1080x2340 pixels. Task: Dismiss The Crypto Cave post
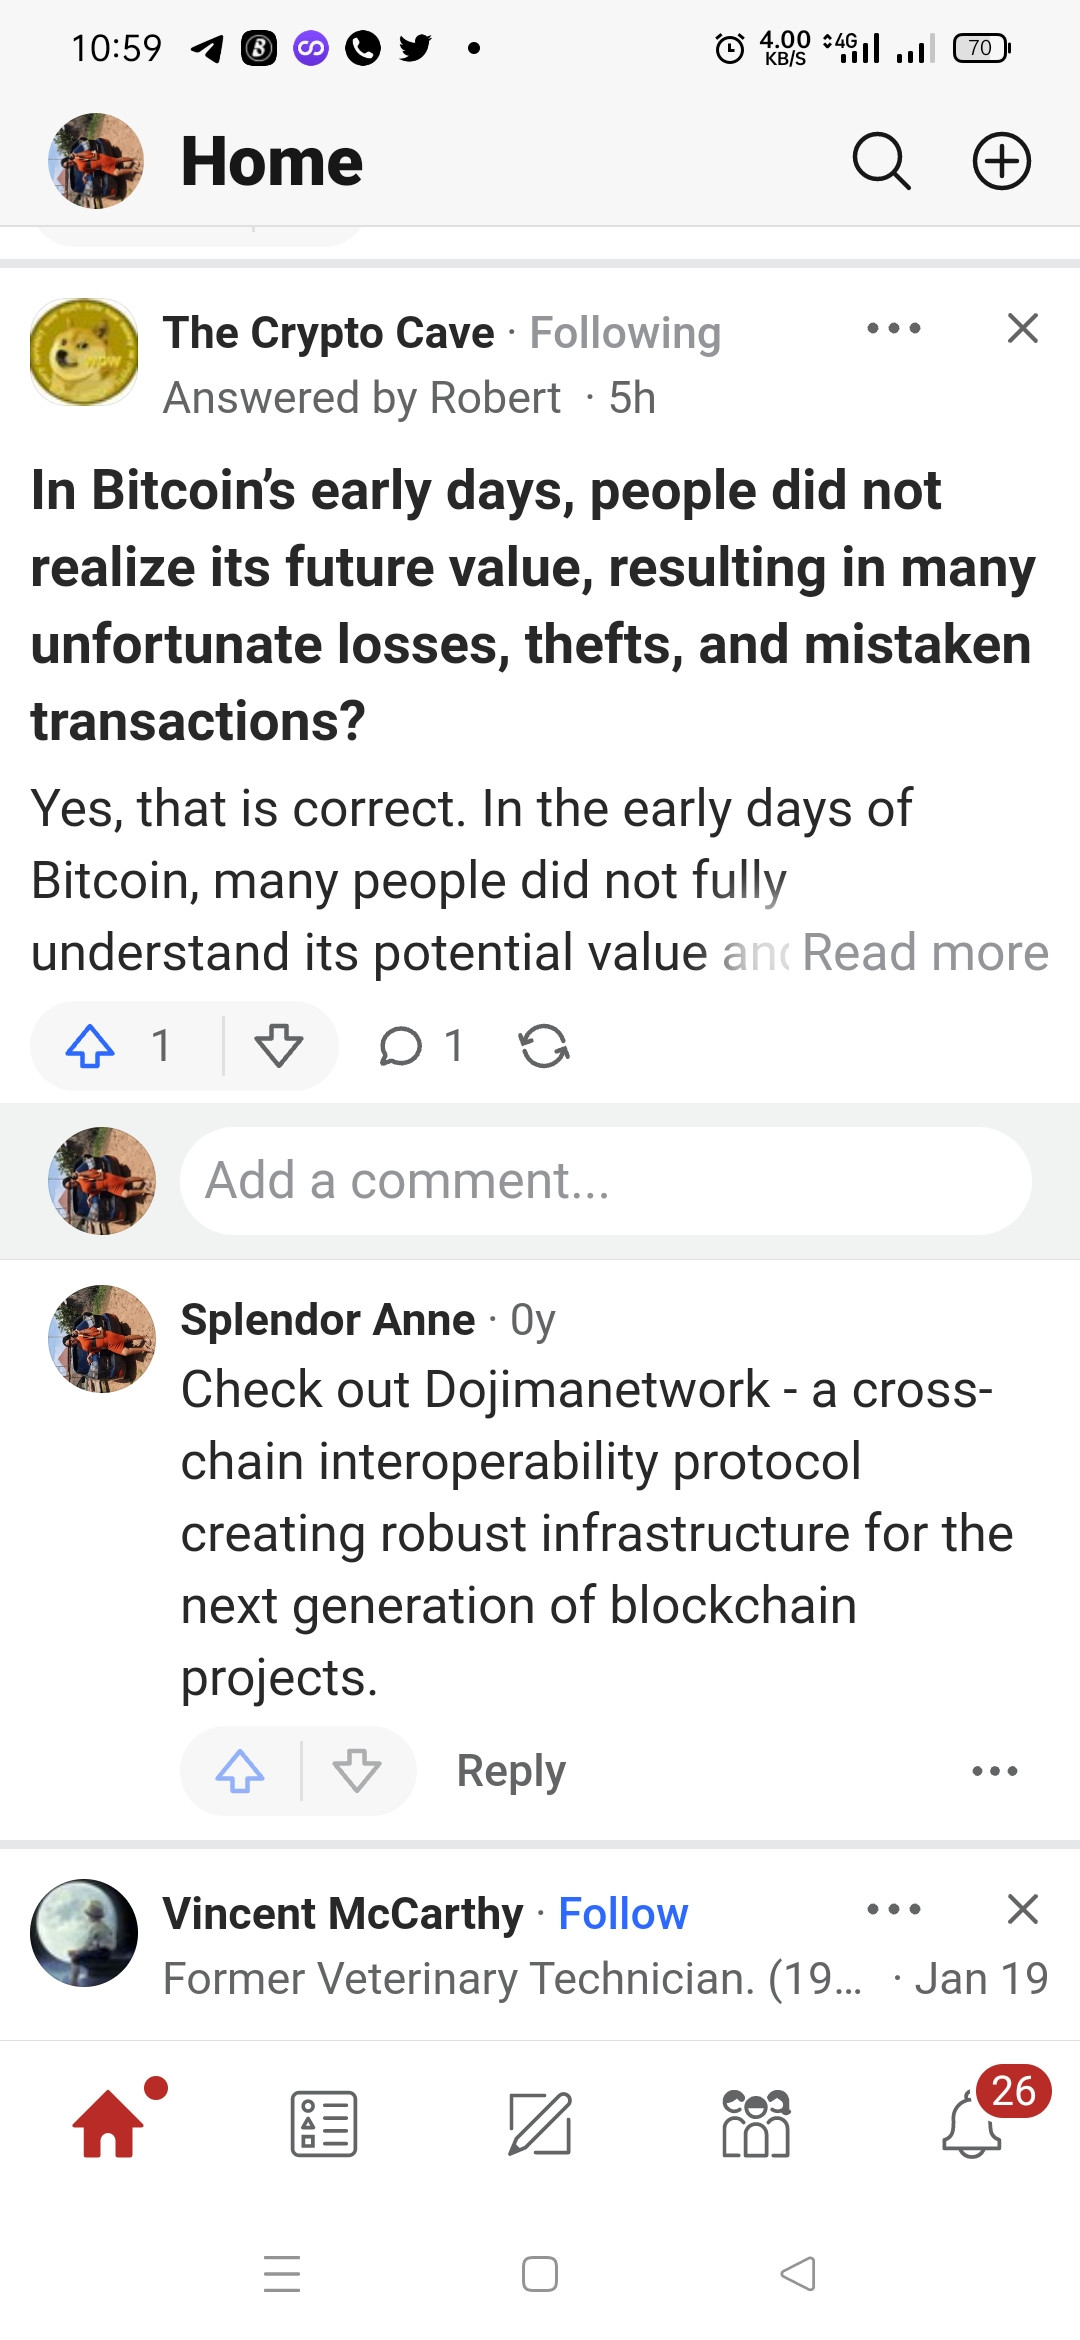1022,328
